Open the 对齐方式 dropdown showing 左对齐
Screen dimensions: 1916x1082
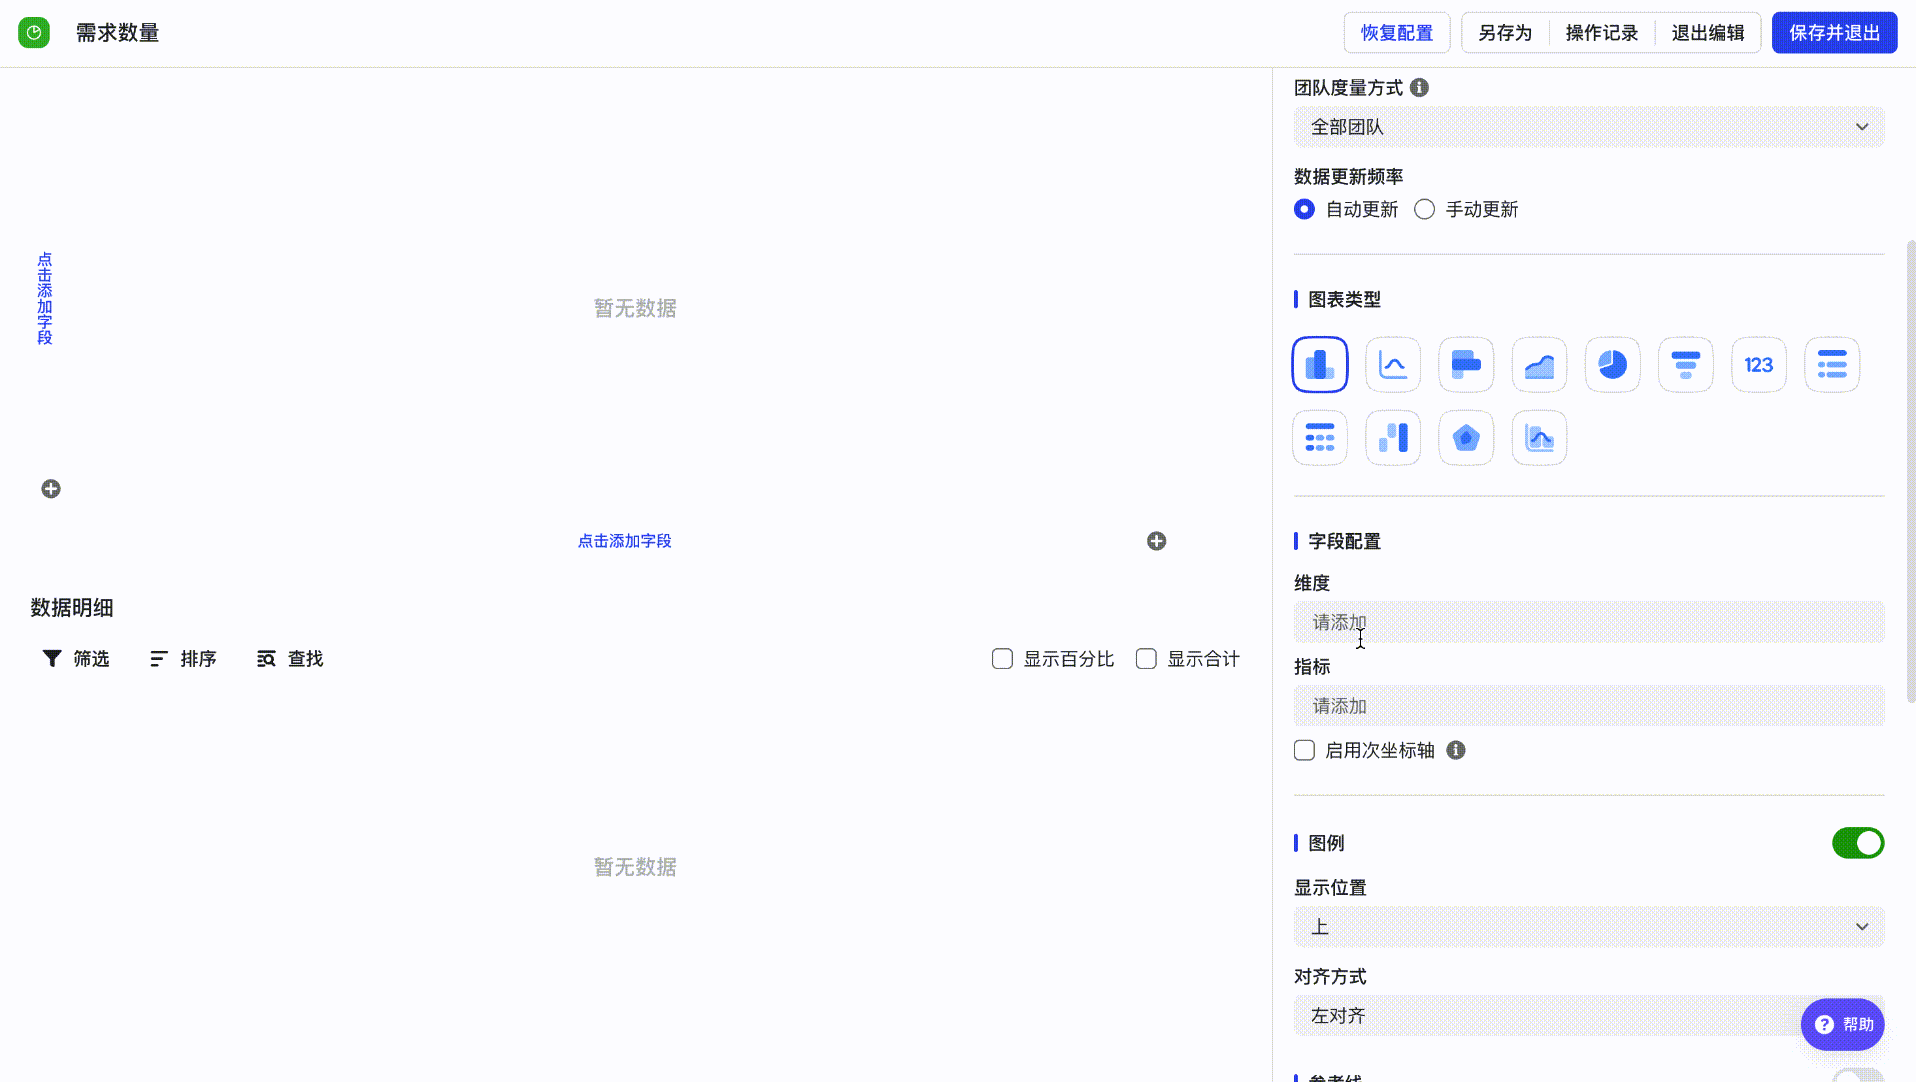[x=1588, y=1016]
